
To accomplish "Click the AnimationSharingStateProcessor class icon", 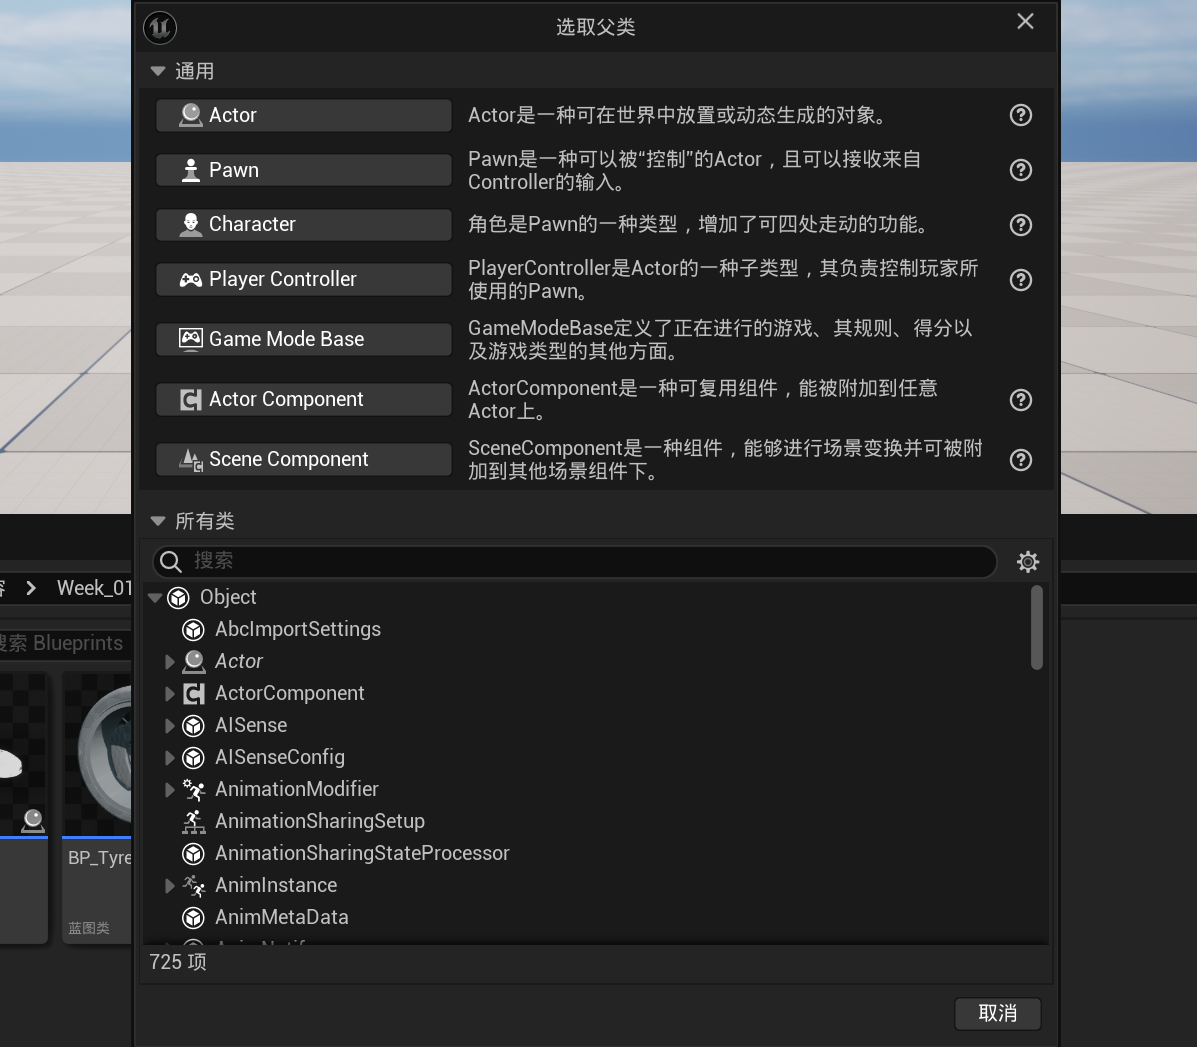I will pyautogui.click(x=194, y=854).
